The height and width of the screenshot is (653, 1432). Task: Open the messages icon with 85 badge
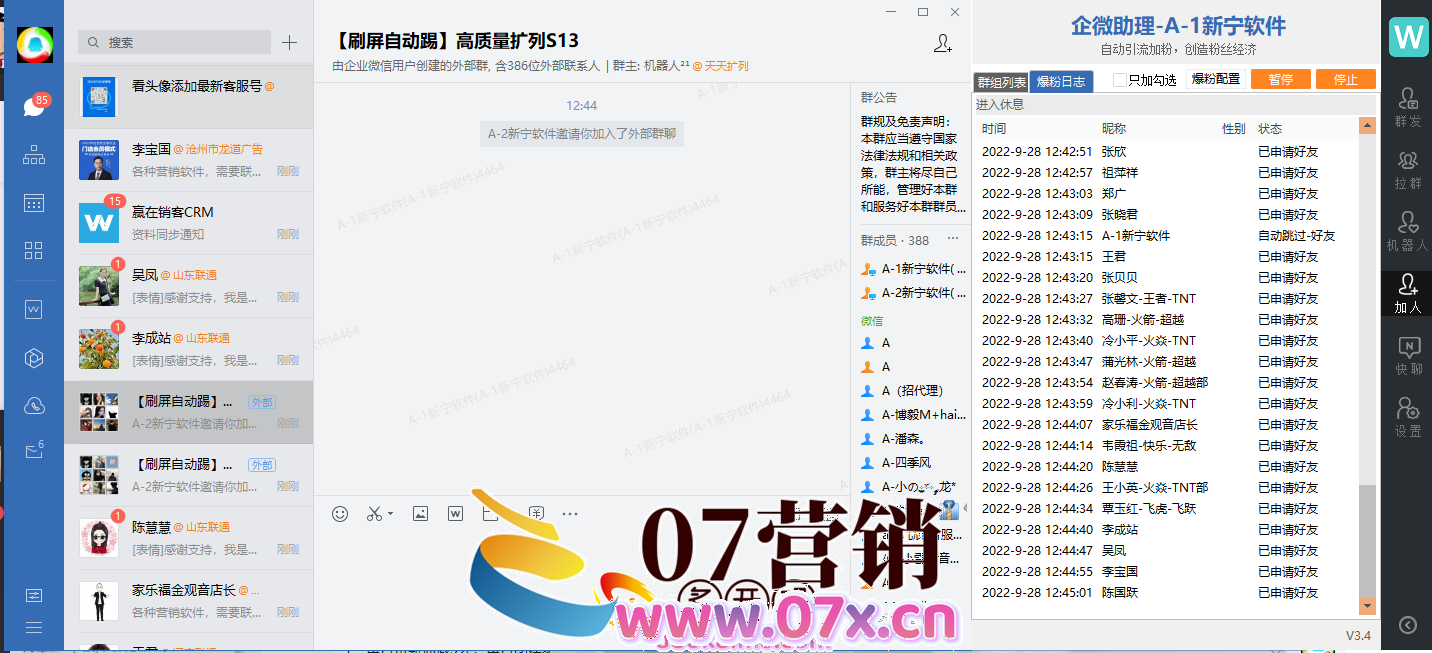point(34,106)
